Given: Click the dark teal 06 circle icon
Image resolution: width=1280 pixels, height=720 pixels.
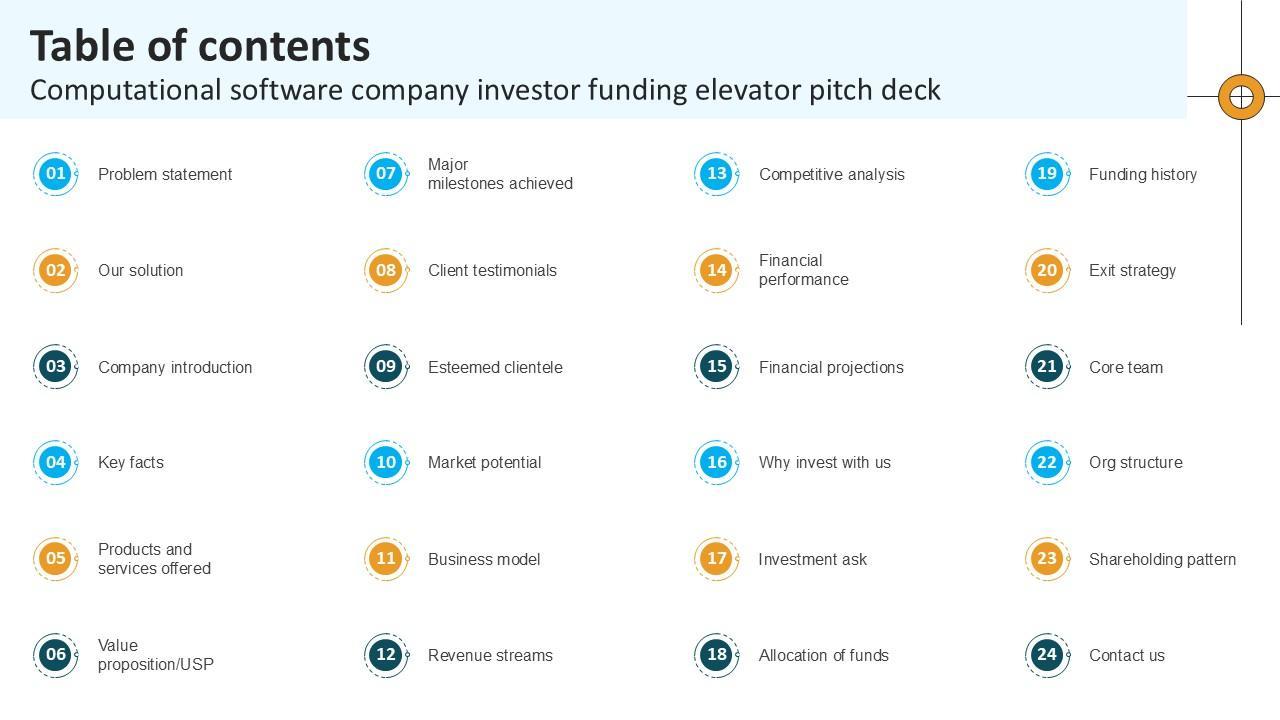Looking at the screenshot, I should click(x=56, y=655).
